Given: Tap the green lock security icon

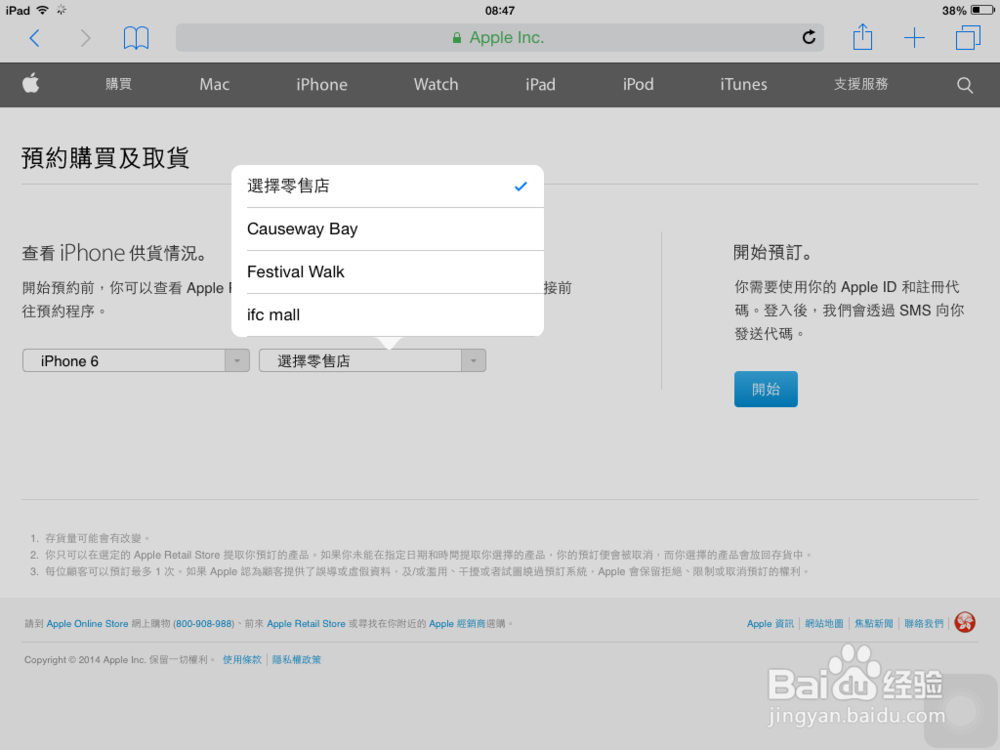Looking at the screenshot, I should point(457,38).
